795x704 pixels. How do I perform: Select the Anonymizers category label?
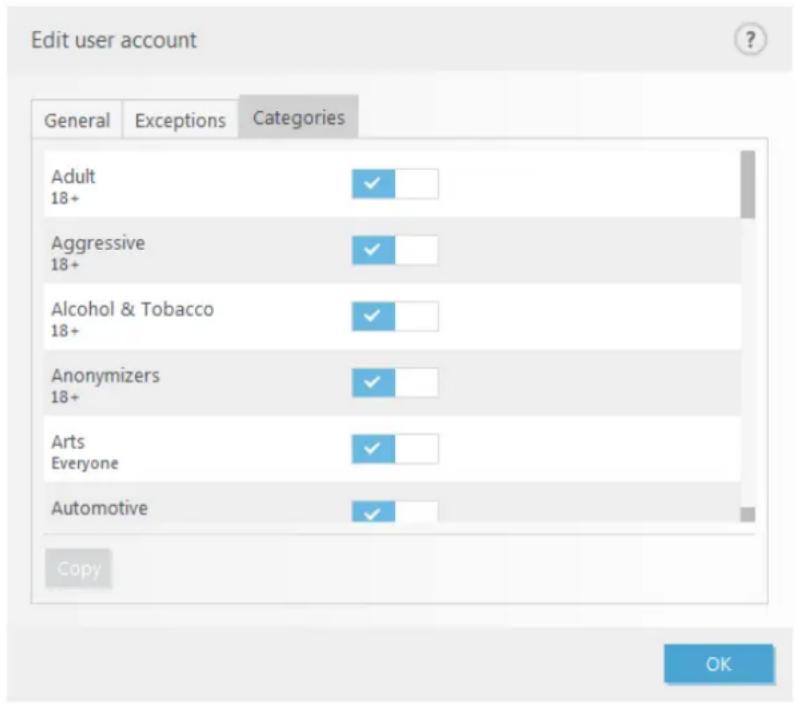105,376
